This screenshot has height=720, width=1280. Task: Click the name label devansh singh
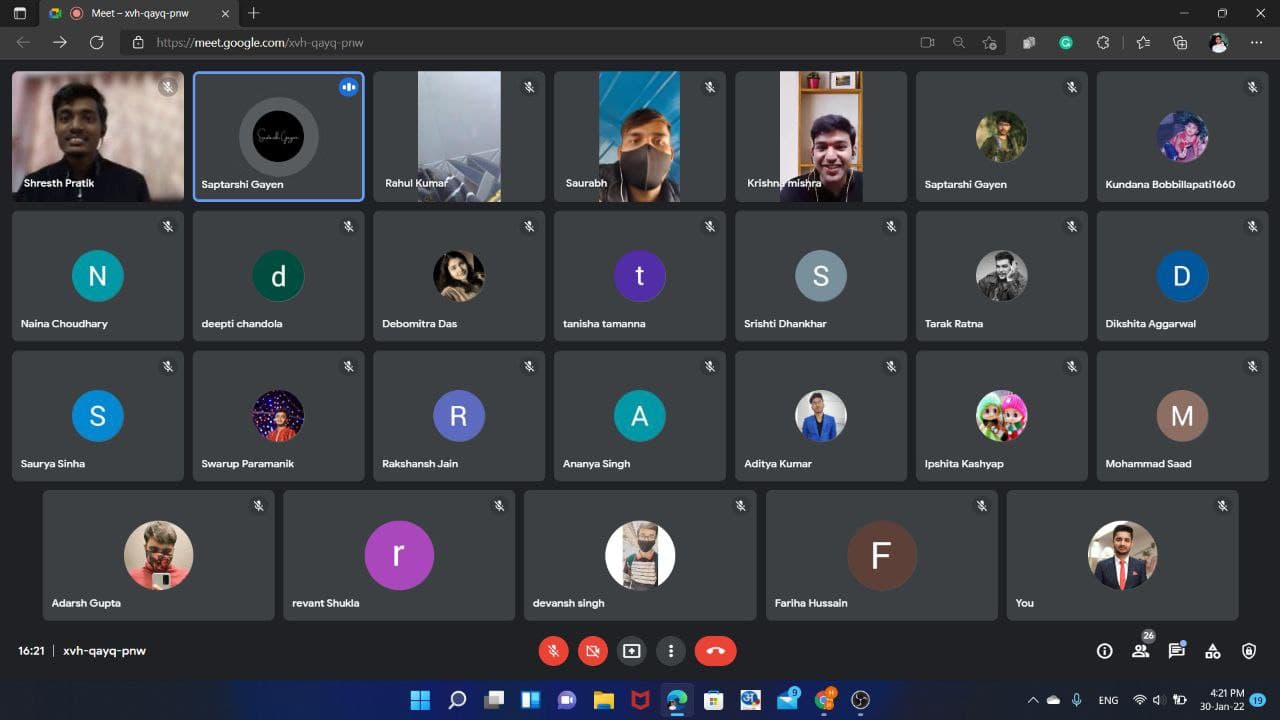[569, 603]
